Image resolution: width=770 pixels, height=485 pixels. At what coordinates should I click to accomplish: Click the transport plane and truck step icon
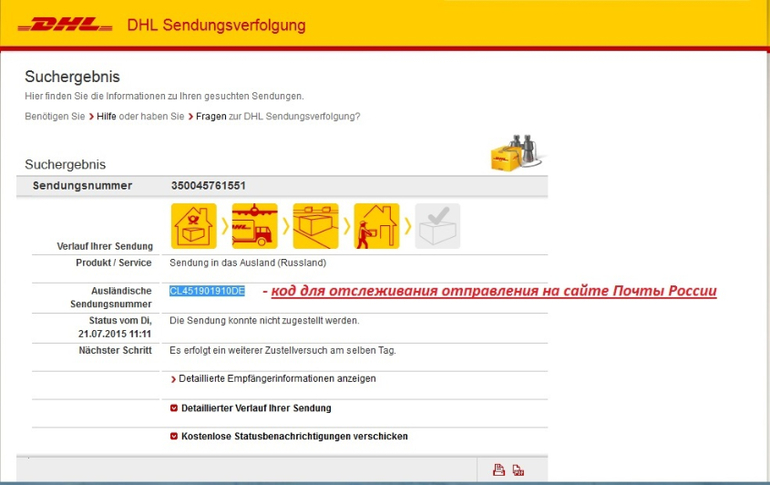coord(254,226)
